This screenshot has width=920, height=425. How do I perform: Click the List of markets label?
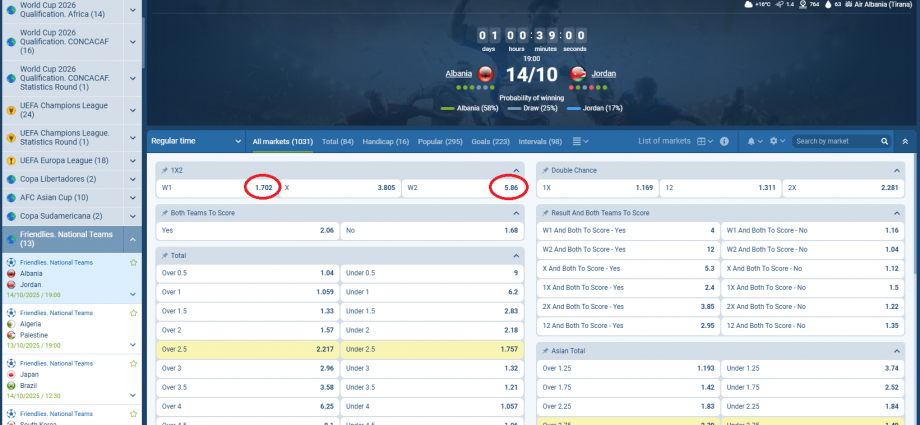(x=664, y=141)
